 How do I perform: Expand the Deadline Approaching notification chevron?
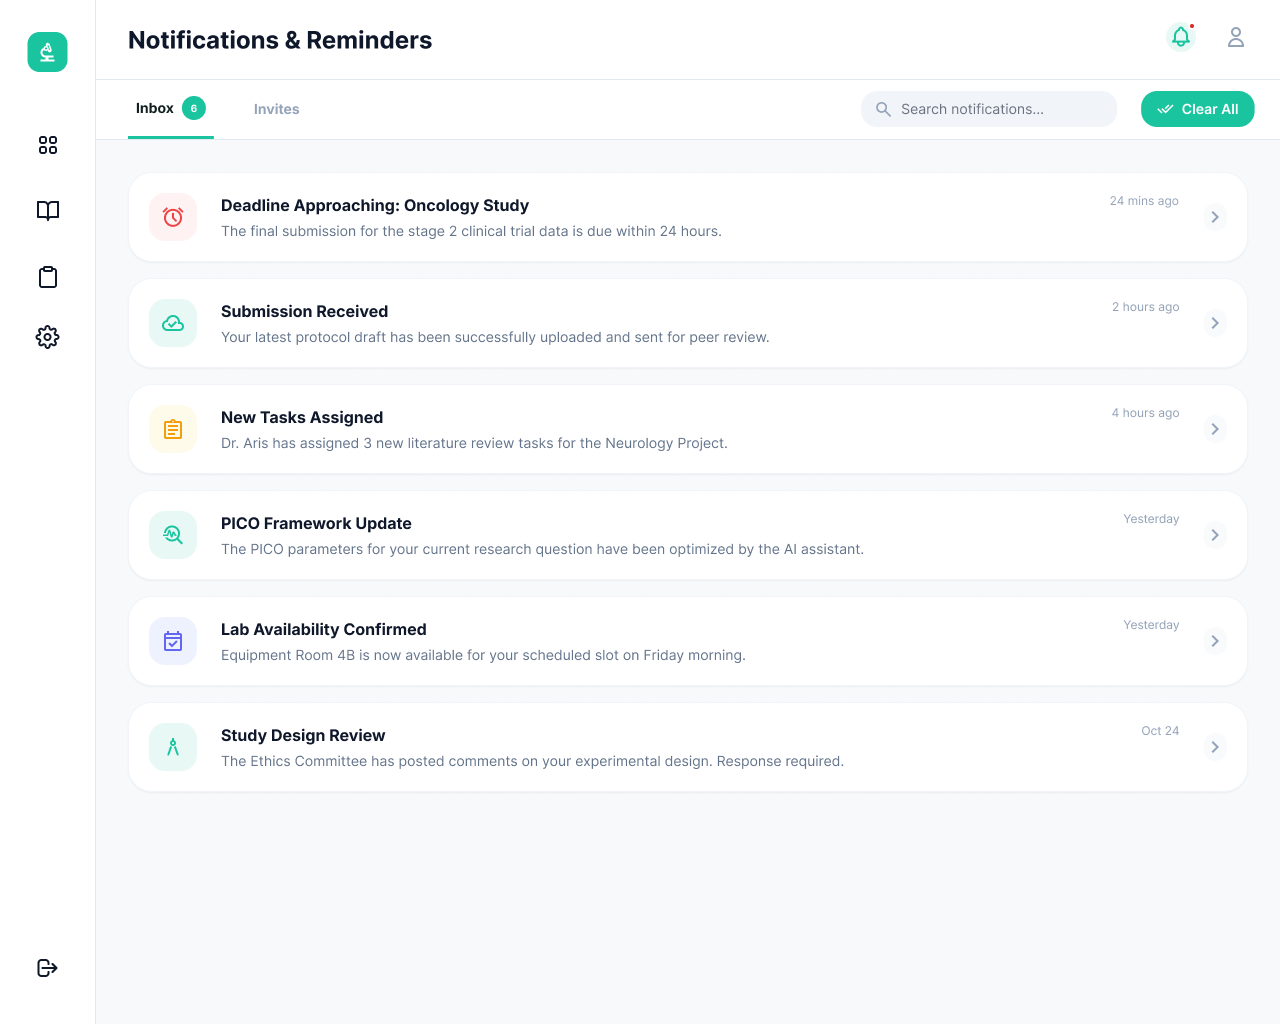[x=1215, y=217]
